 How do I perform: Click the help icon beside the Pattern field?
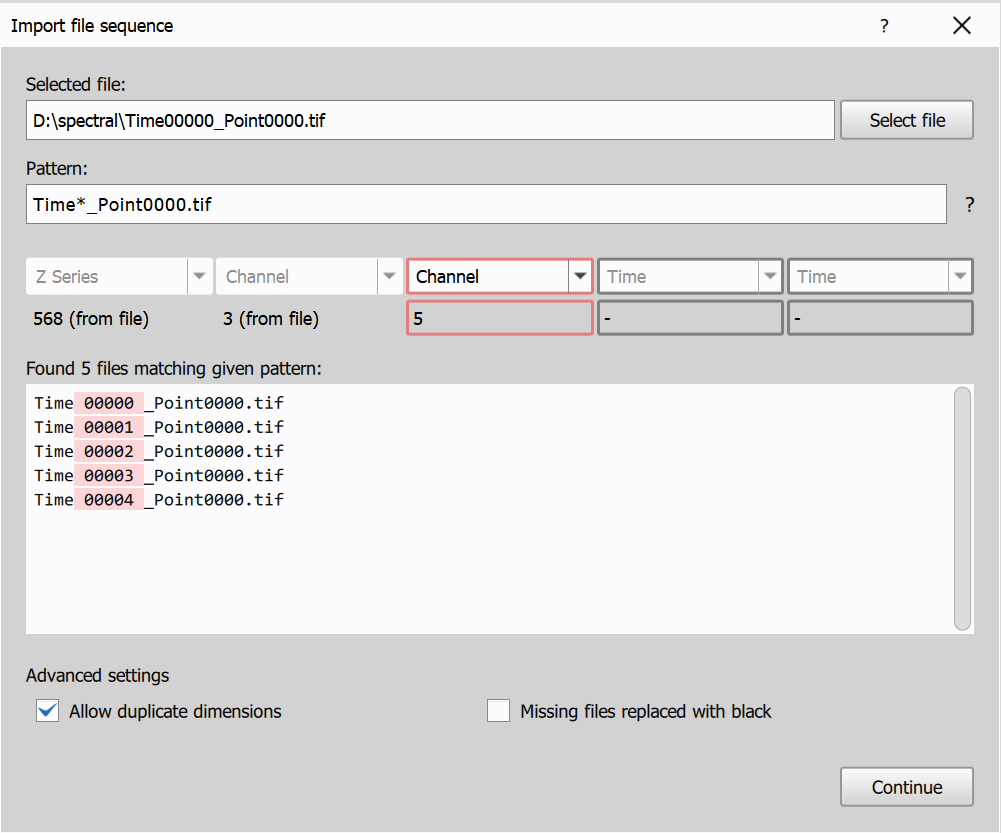968,204
